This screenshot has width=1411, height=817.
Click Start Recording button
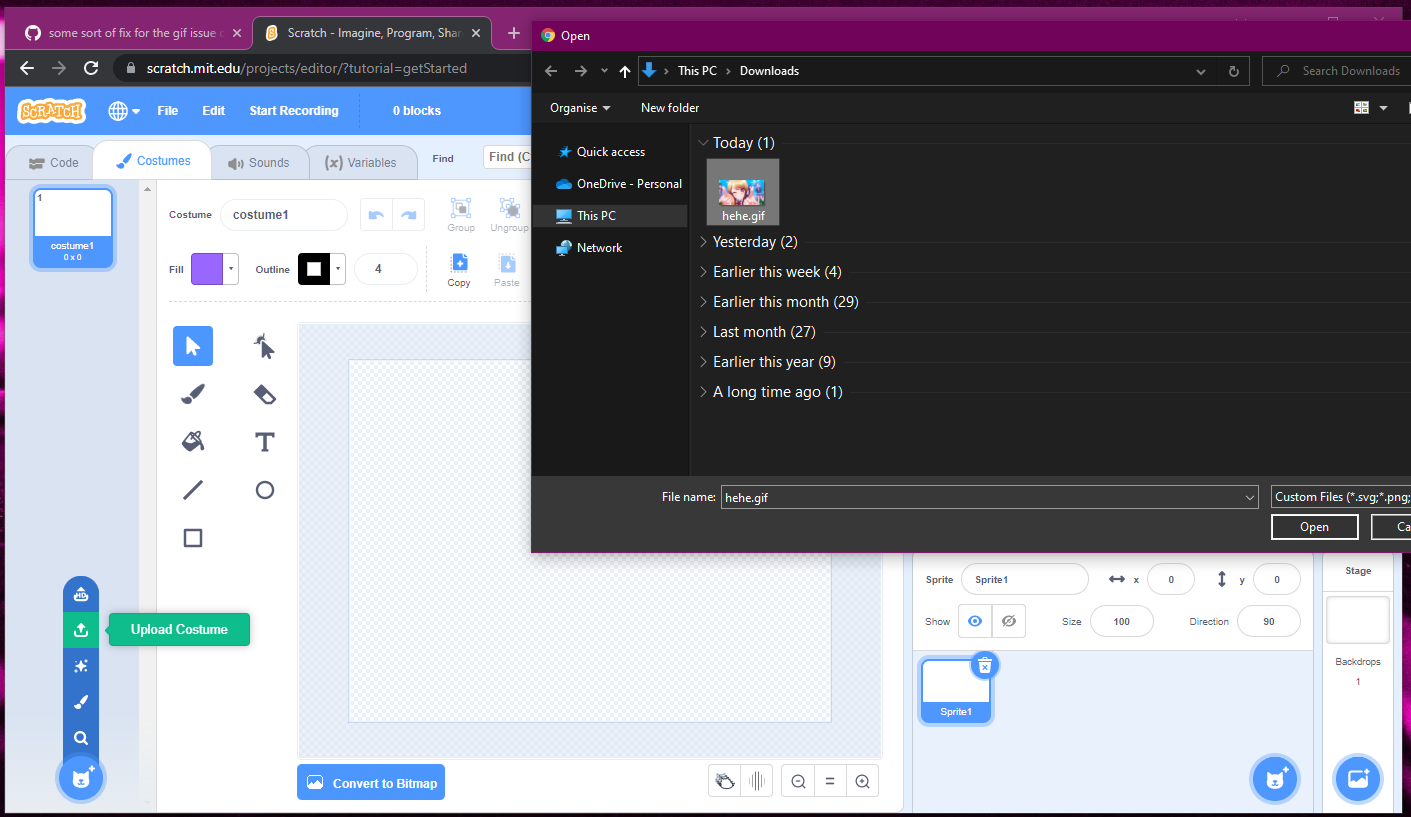(294, 111)
